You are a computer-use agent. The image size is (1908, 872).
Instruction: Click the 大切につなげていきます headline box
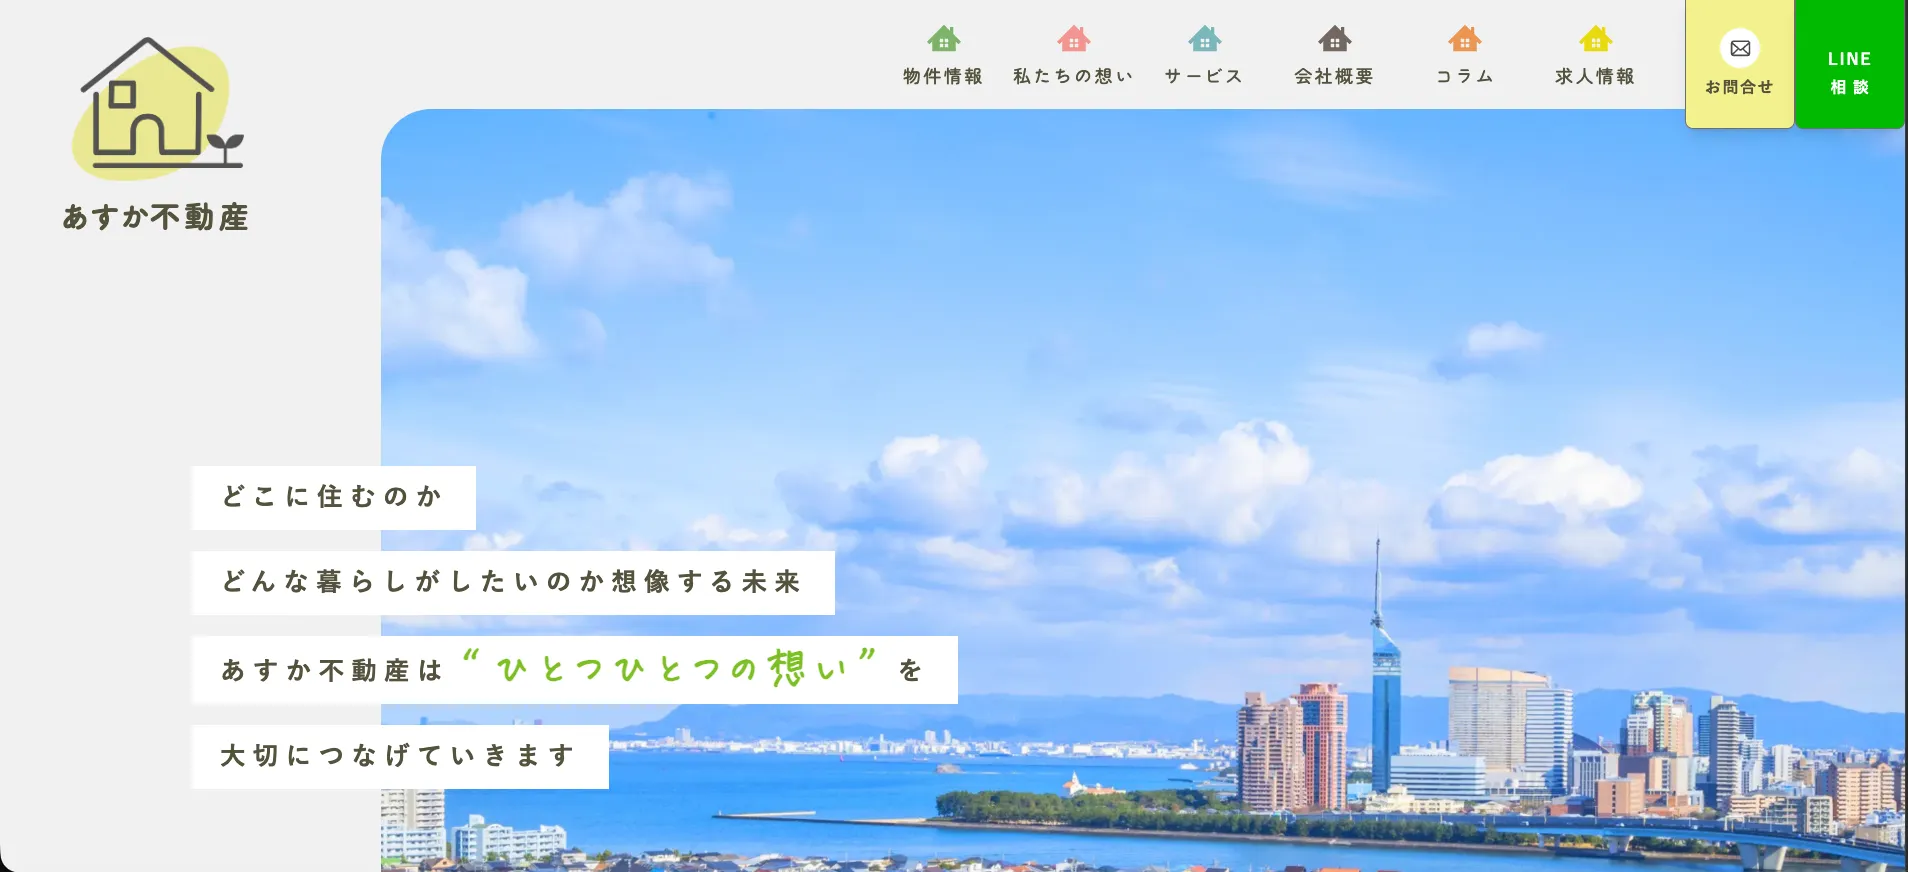tap(399, 756)
